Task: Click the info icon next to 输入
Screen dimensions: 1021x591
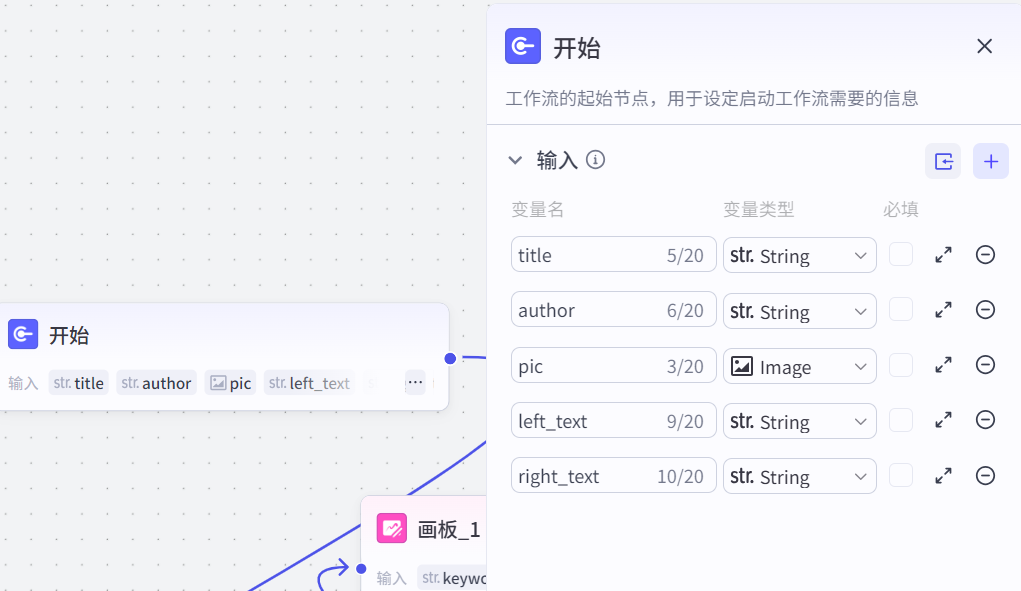Action: pos(595,159)
